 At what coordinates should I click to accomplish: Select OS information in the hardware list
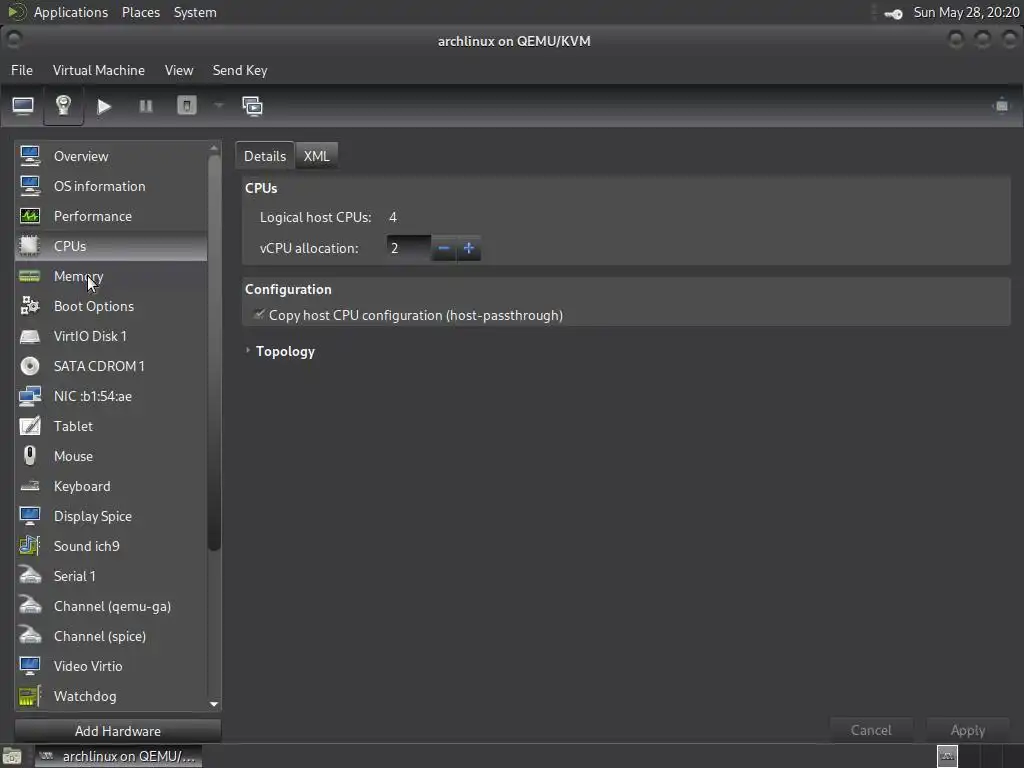coord(111,186)
